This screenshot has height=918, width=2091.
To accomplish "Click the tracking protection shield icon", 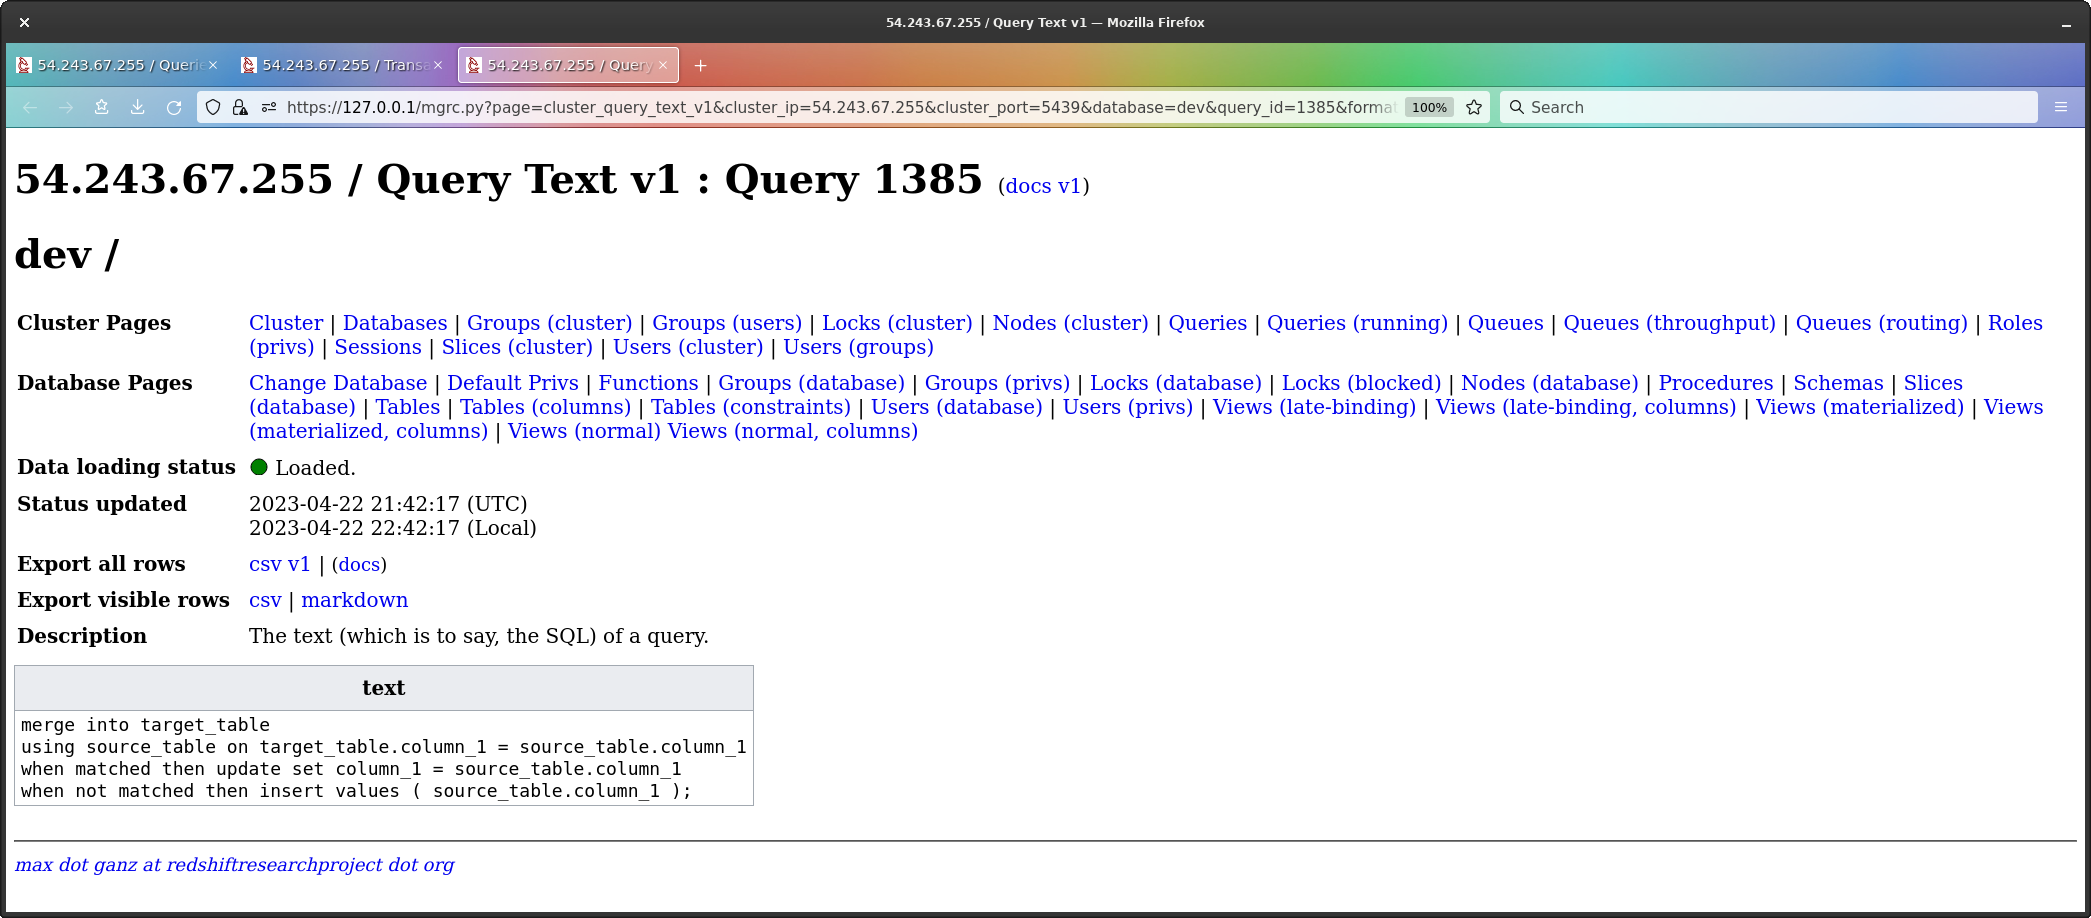I will point(213,107).
